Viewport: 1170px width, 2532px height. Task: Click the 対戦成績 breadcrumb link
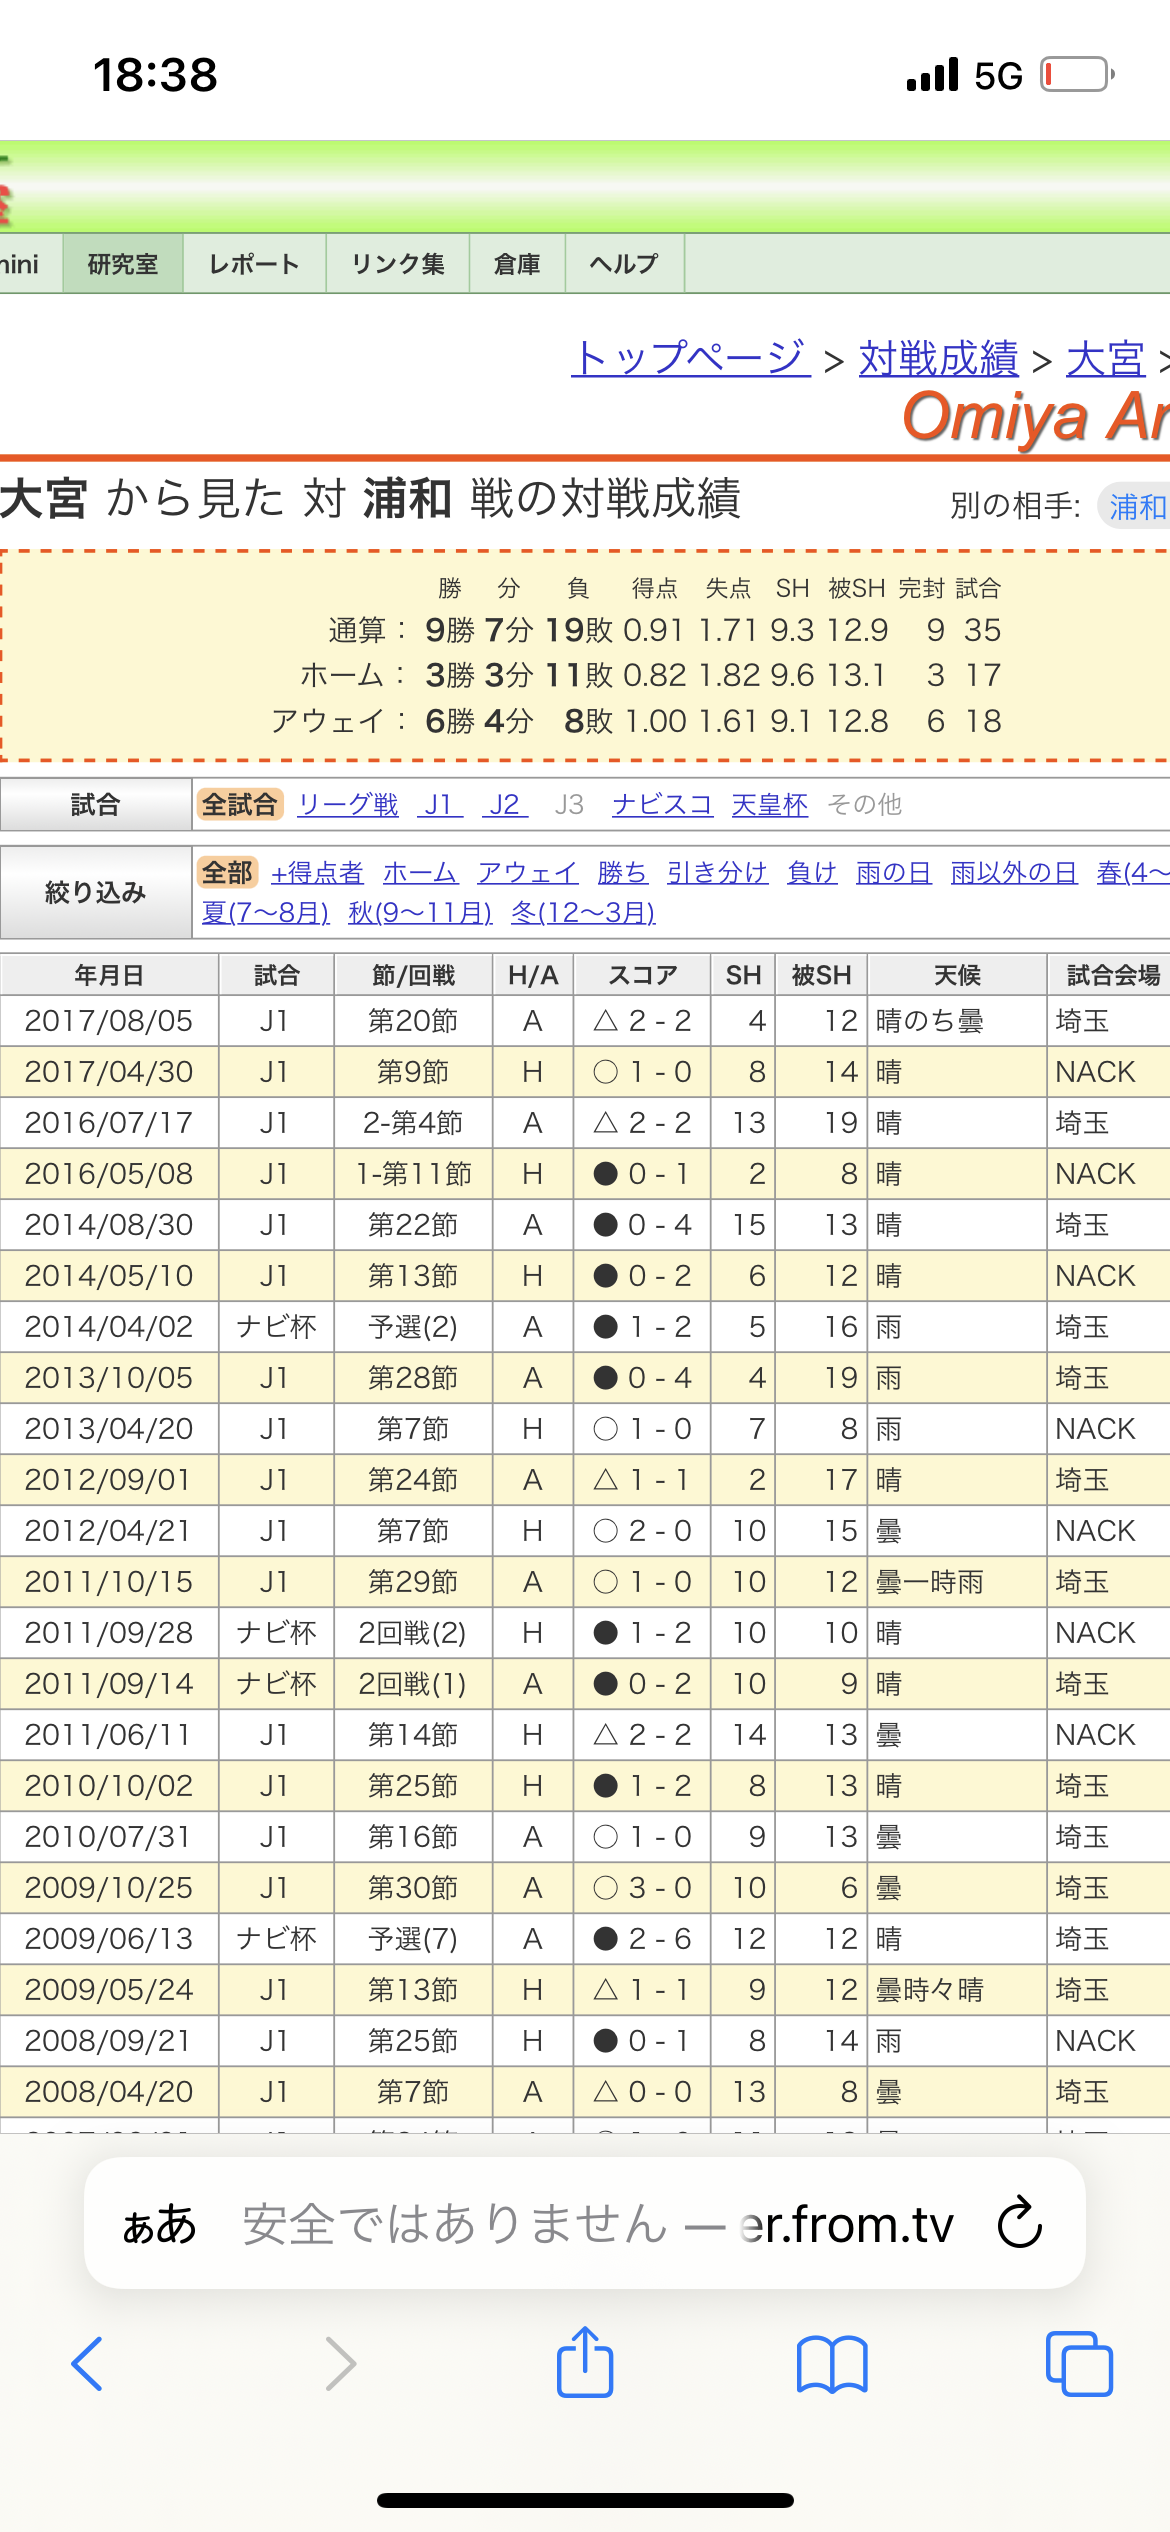(938, 358)
